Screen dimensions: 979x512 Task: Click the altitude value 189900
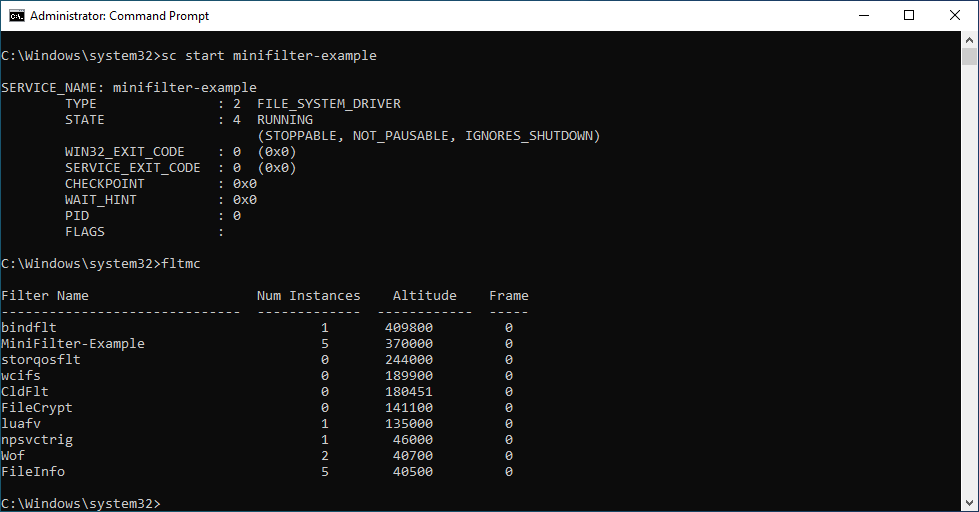pos(409,375)
